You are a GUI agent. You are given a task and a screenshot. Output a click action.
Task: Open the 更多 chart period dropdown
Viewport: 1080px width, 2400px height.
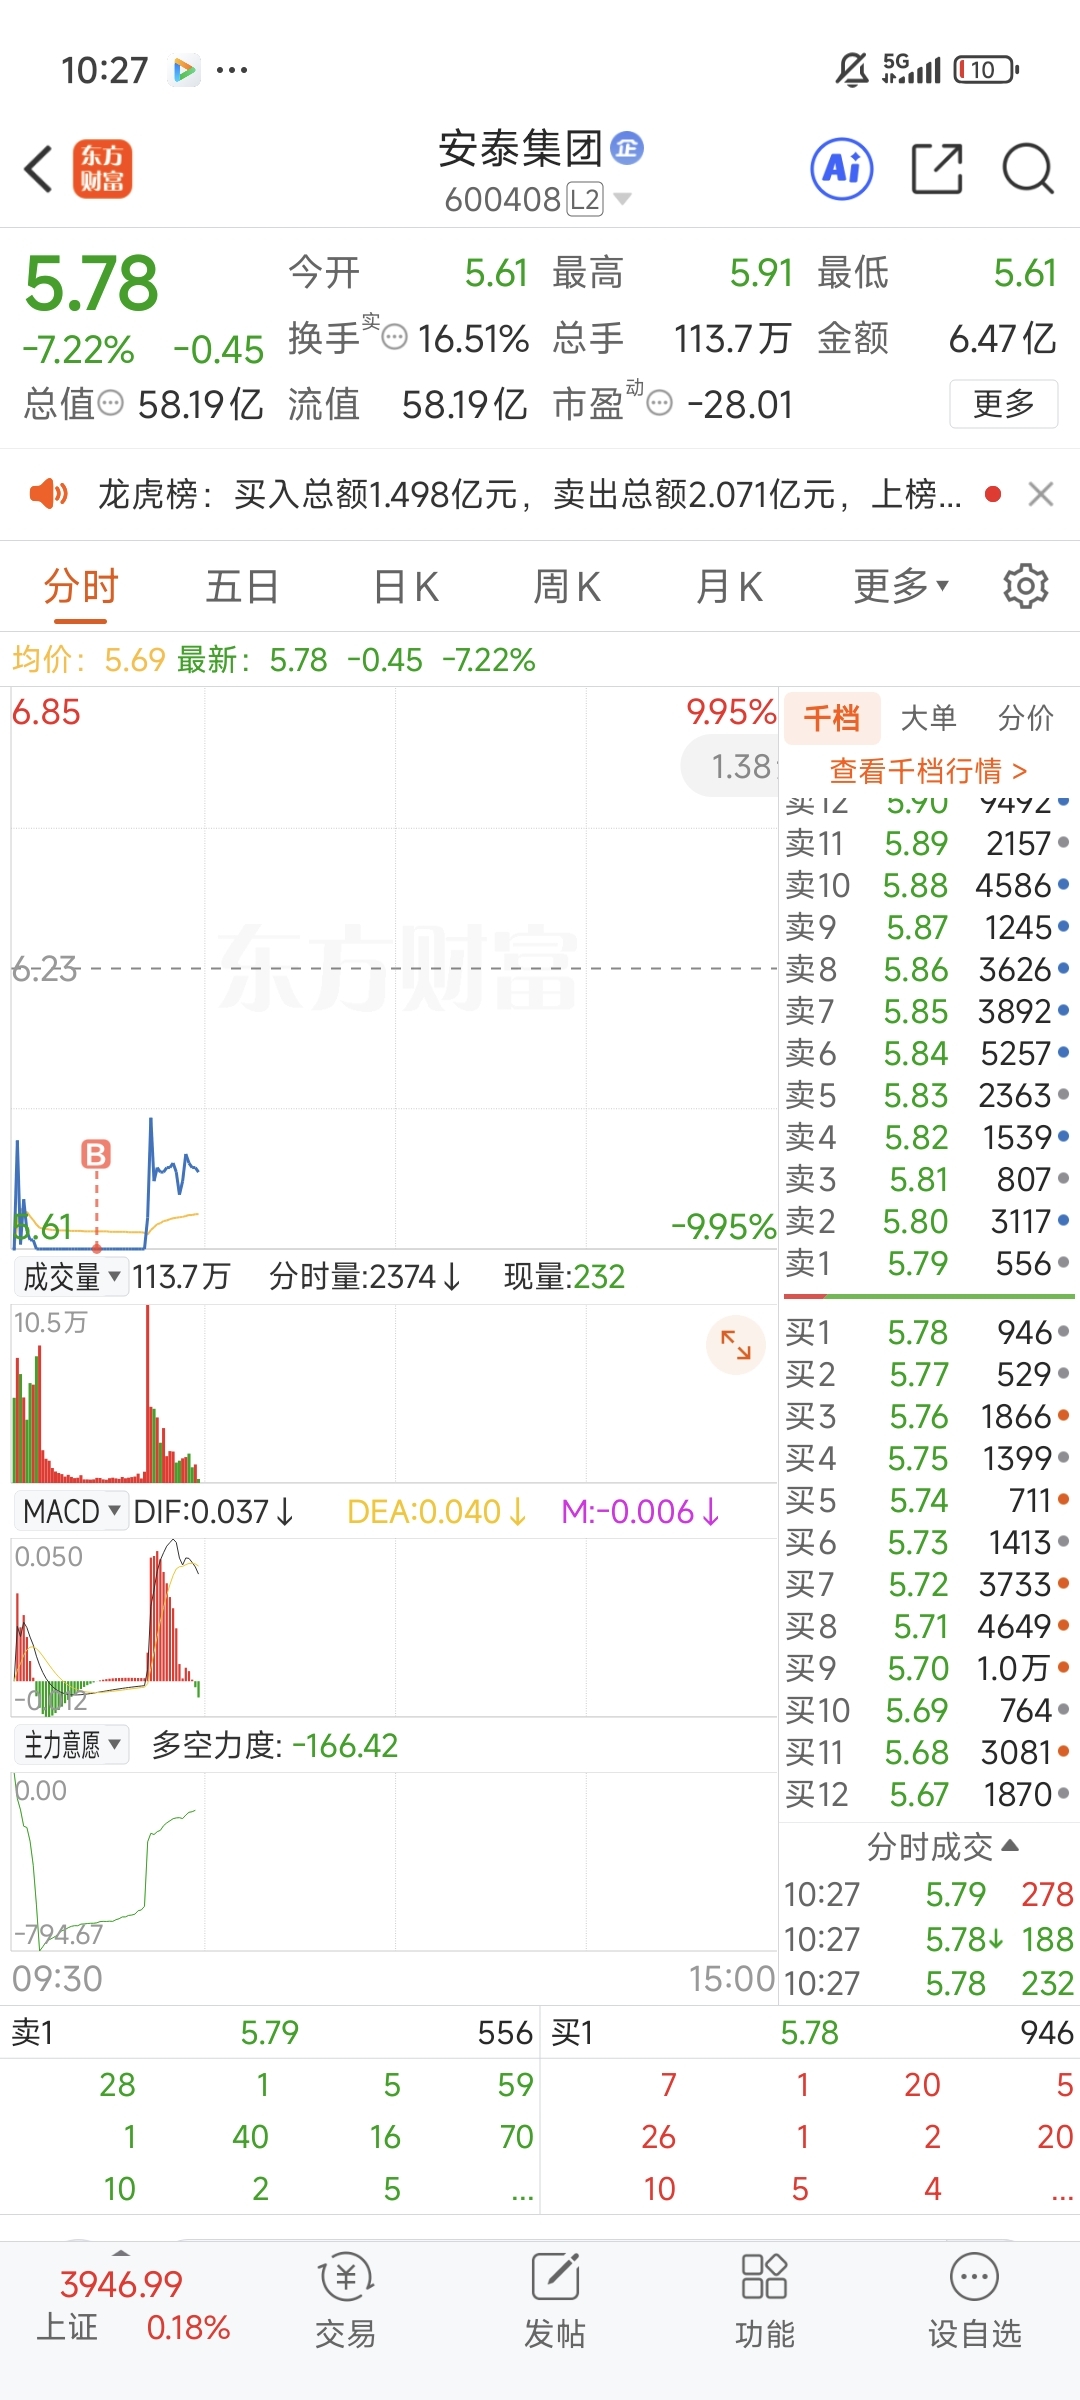[x=901, y=586]
